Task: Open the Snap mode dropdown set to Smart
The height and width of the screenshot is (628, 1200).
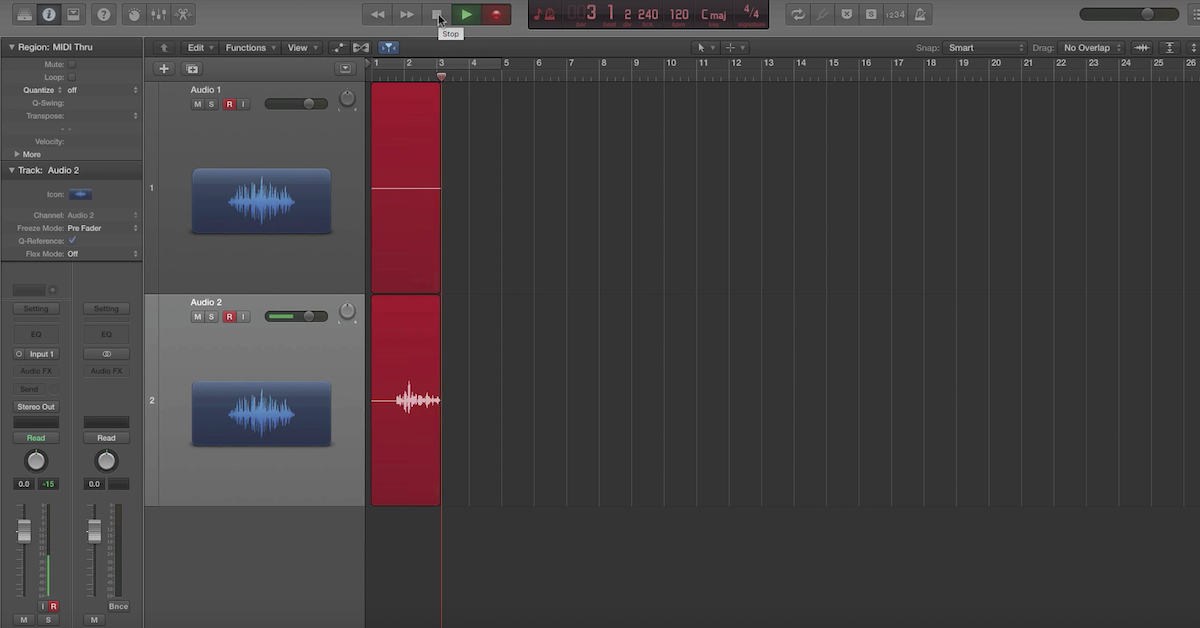Action: (985, 47)
